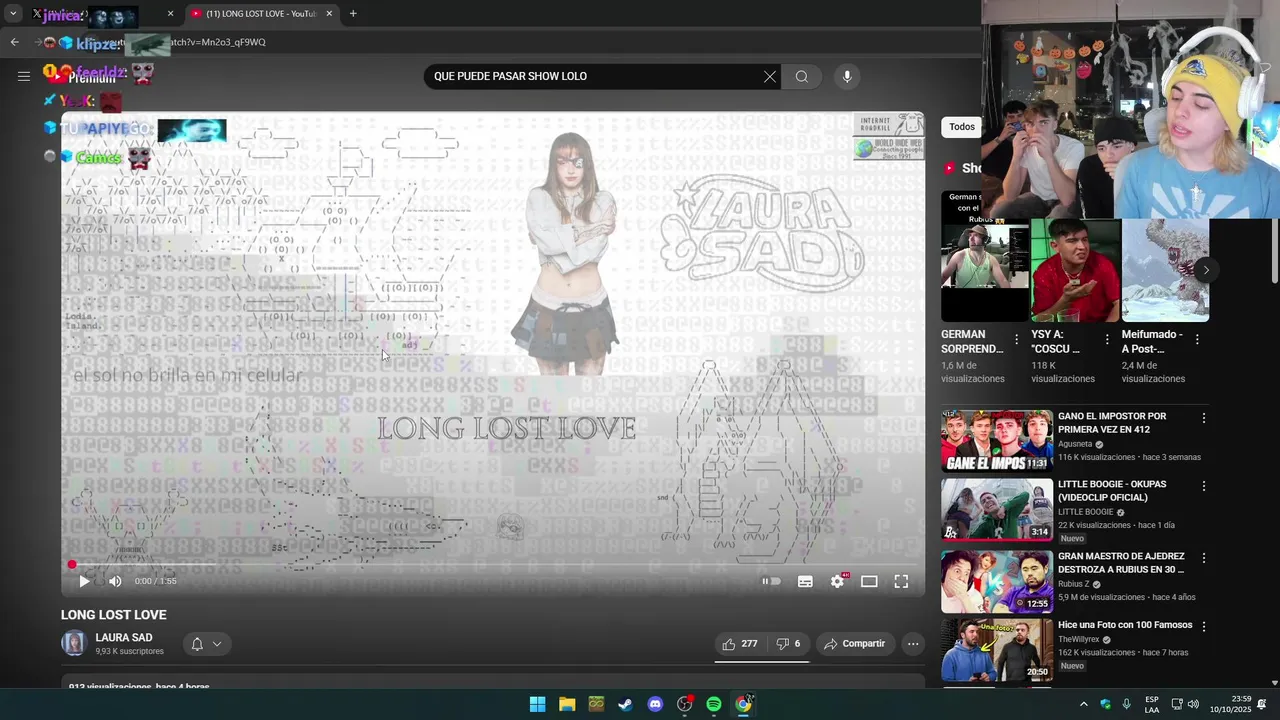Open a new browser tab
Screen dimensions: 1280x720
coord(353,14)
